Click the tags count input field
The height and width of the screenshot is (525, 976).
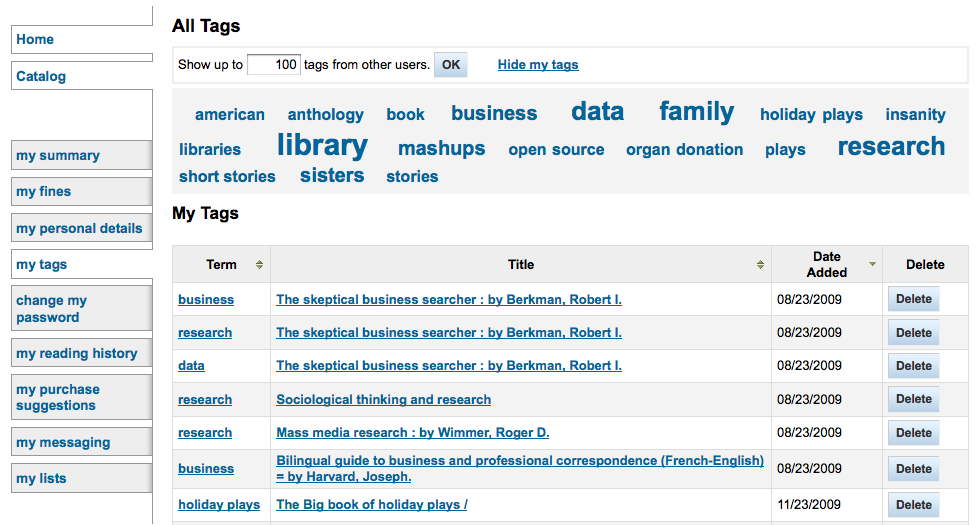tap(274, 65)
